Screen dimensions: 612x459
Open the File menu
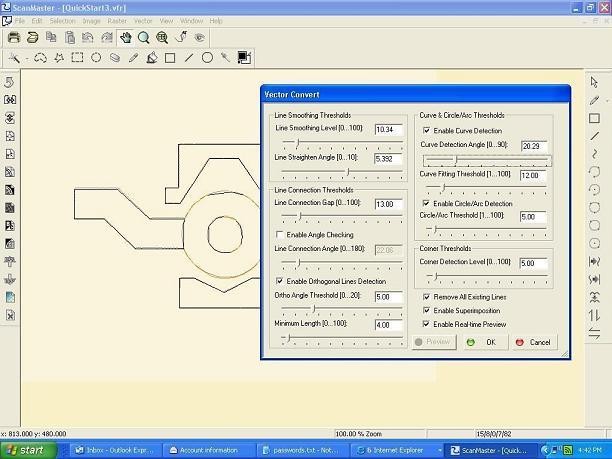pos(20,21)
